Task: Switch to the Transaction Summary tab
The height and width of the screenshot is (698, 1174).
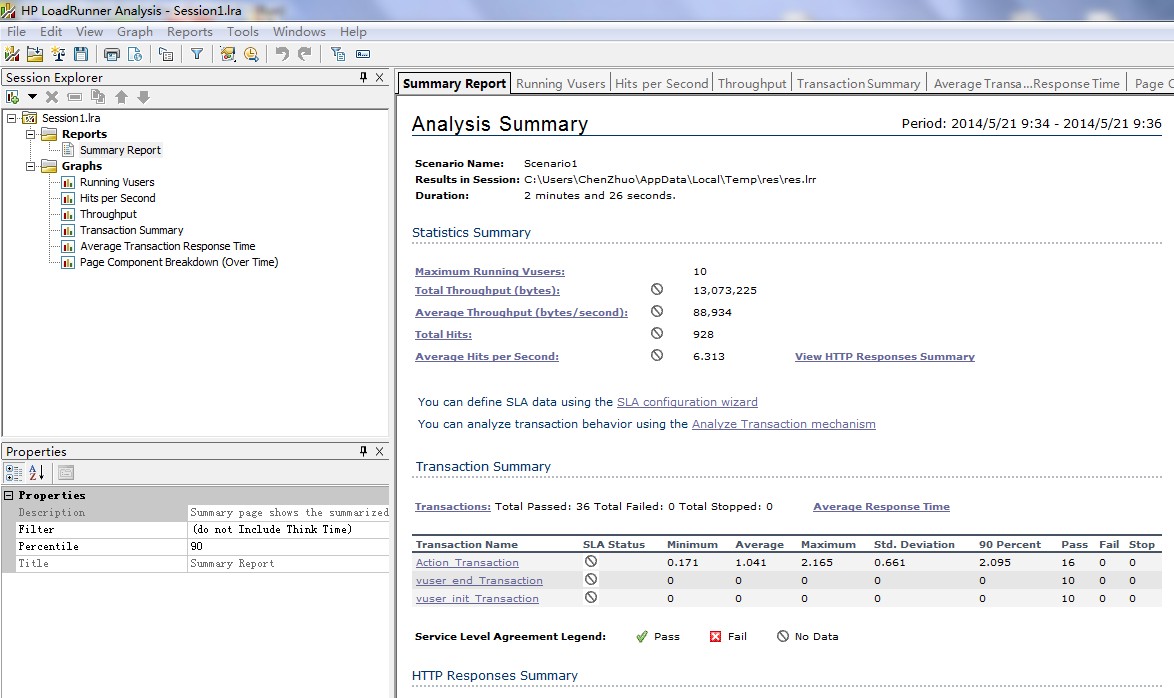Action: point(858,83)
